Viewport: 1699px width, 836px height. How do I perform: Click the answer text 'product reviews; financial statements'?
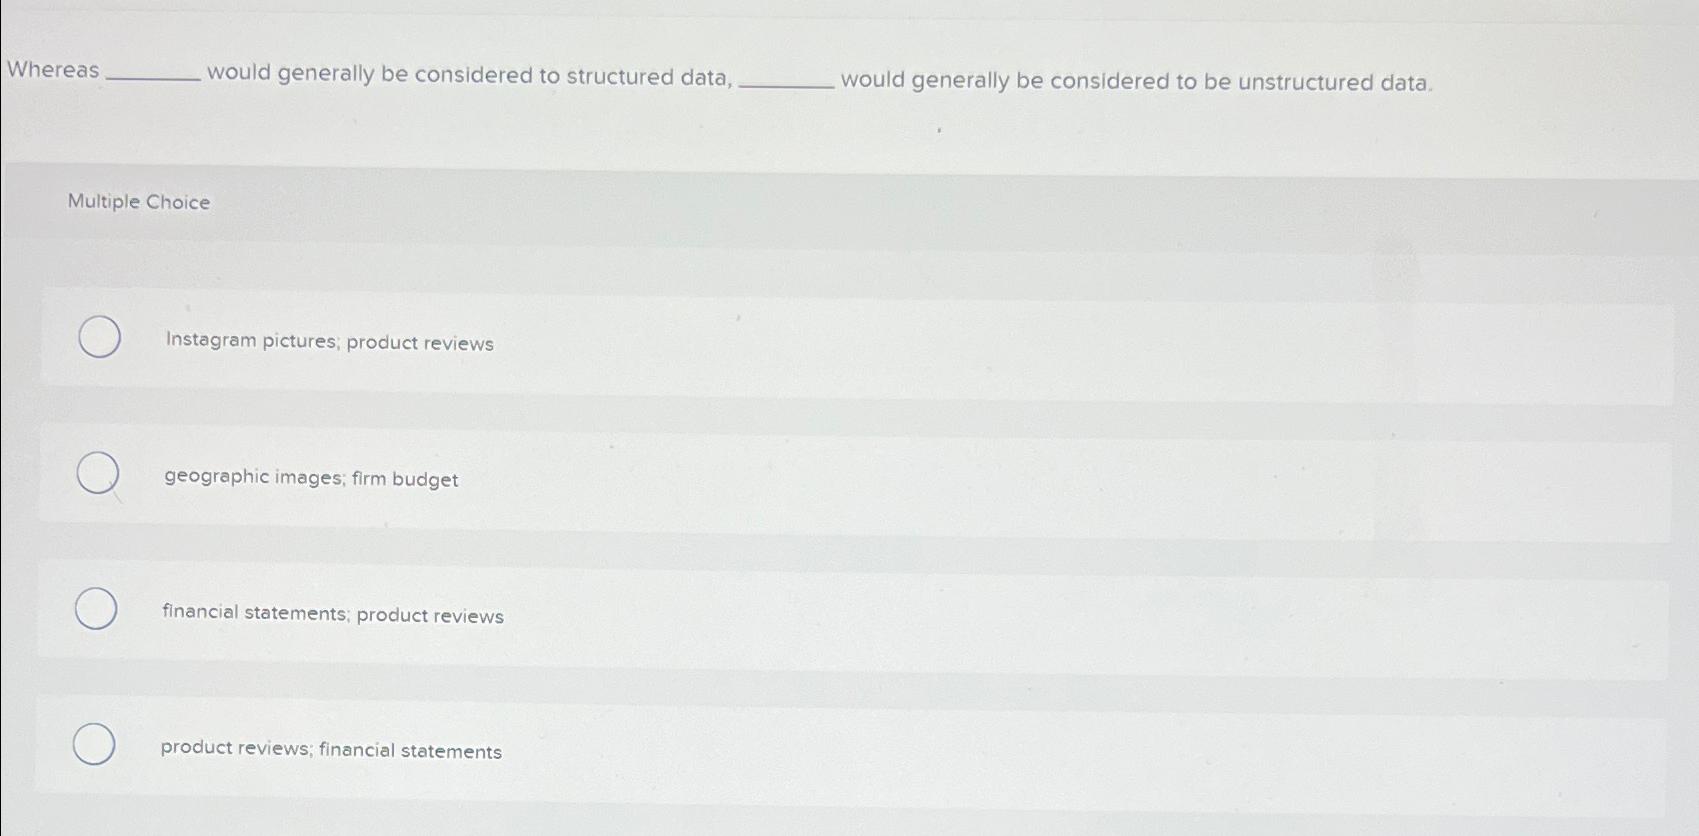(x=331, y=749)
